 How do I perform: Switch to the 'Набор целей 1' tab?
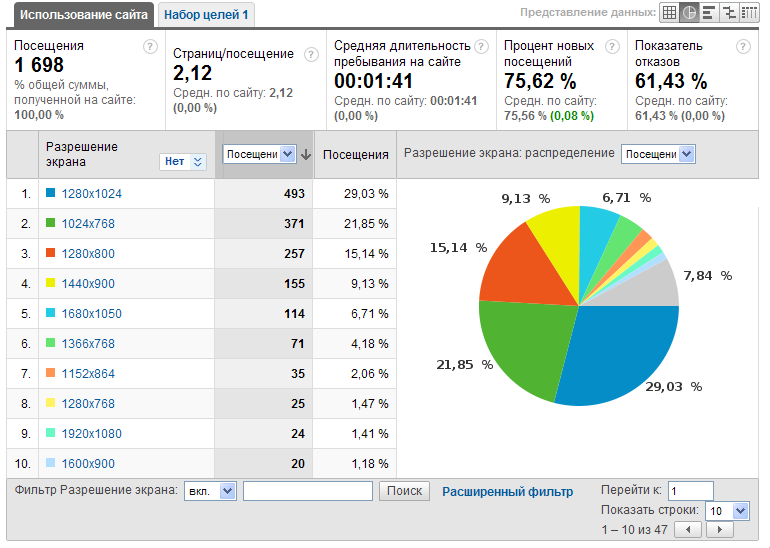point(206,14)
